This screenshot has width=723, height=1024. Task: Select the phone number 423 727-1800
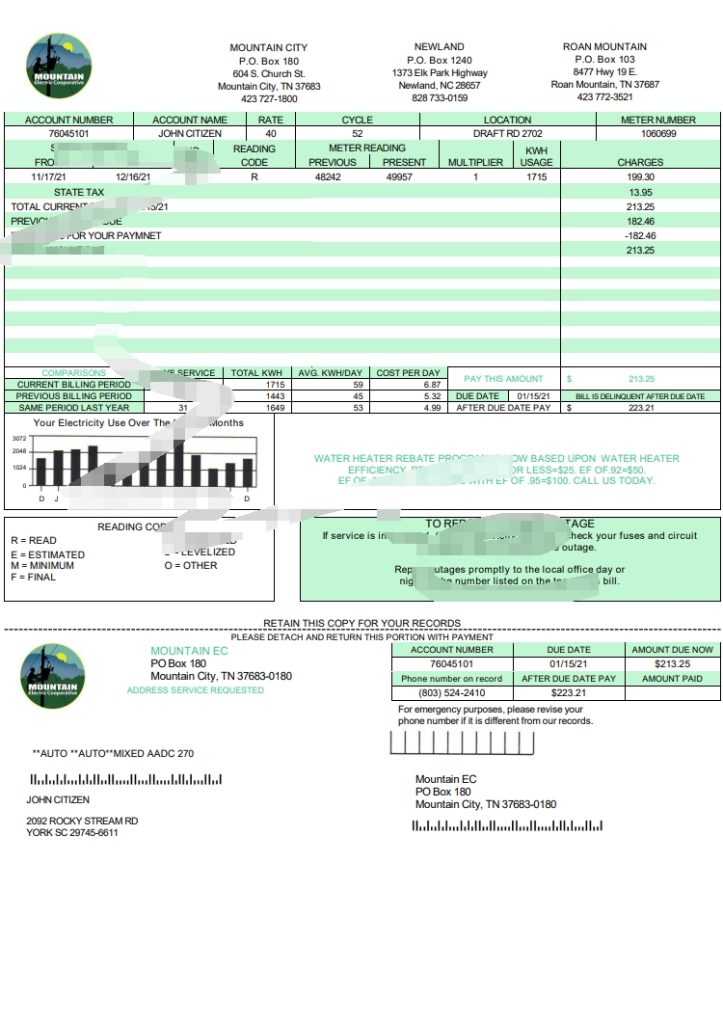click(x=269, y=99)
